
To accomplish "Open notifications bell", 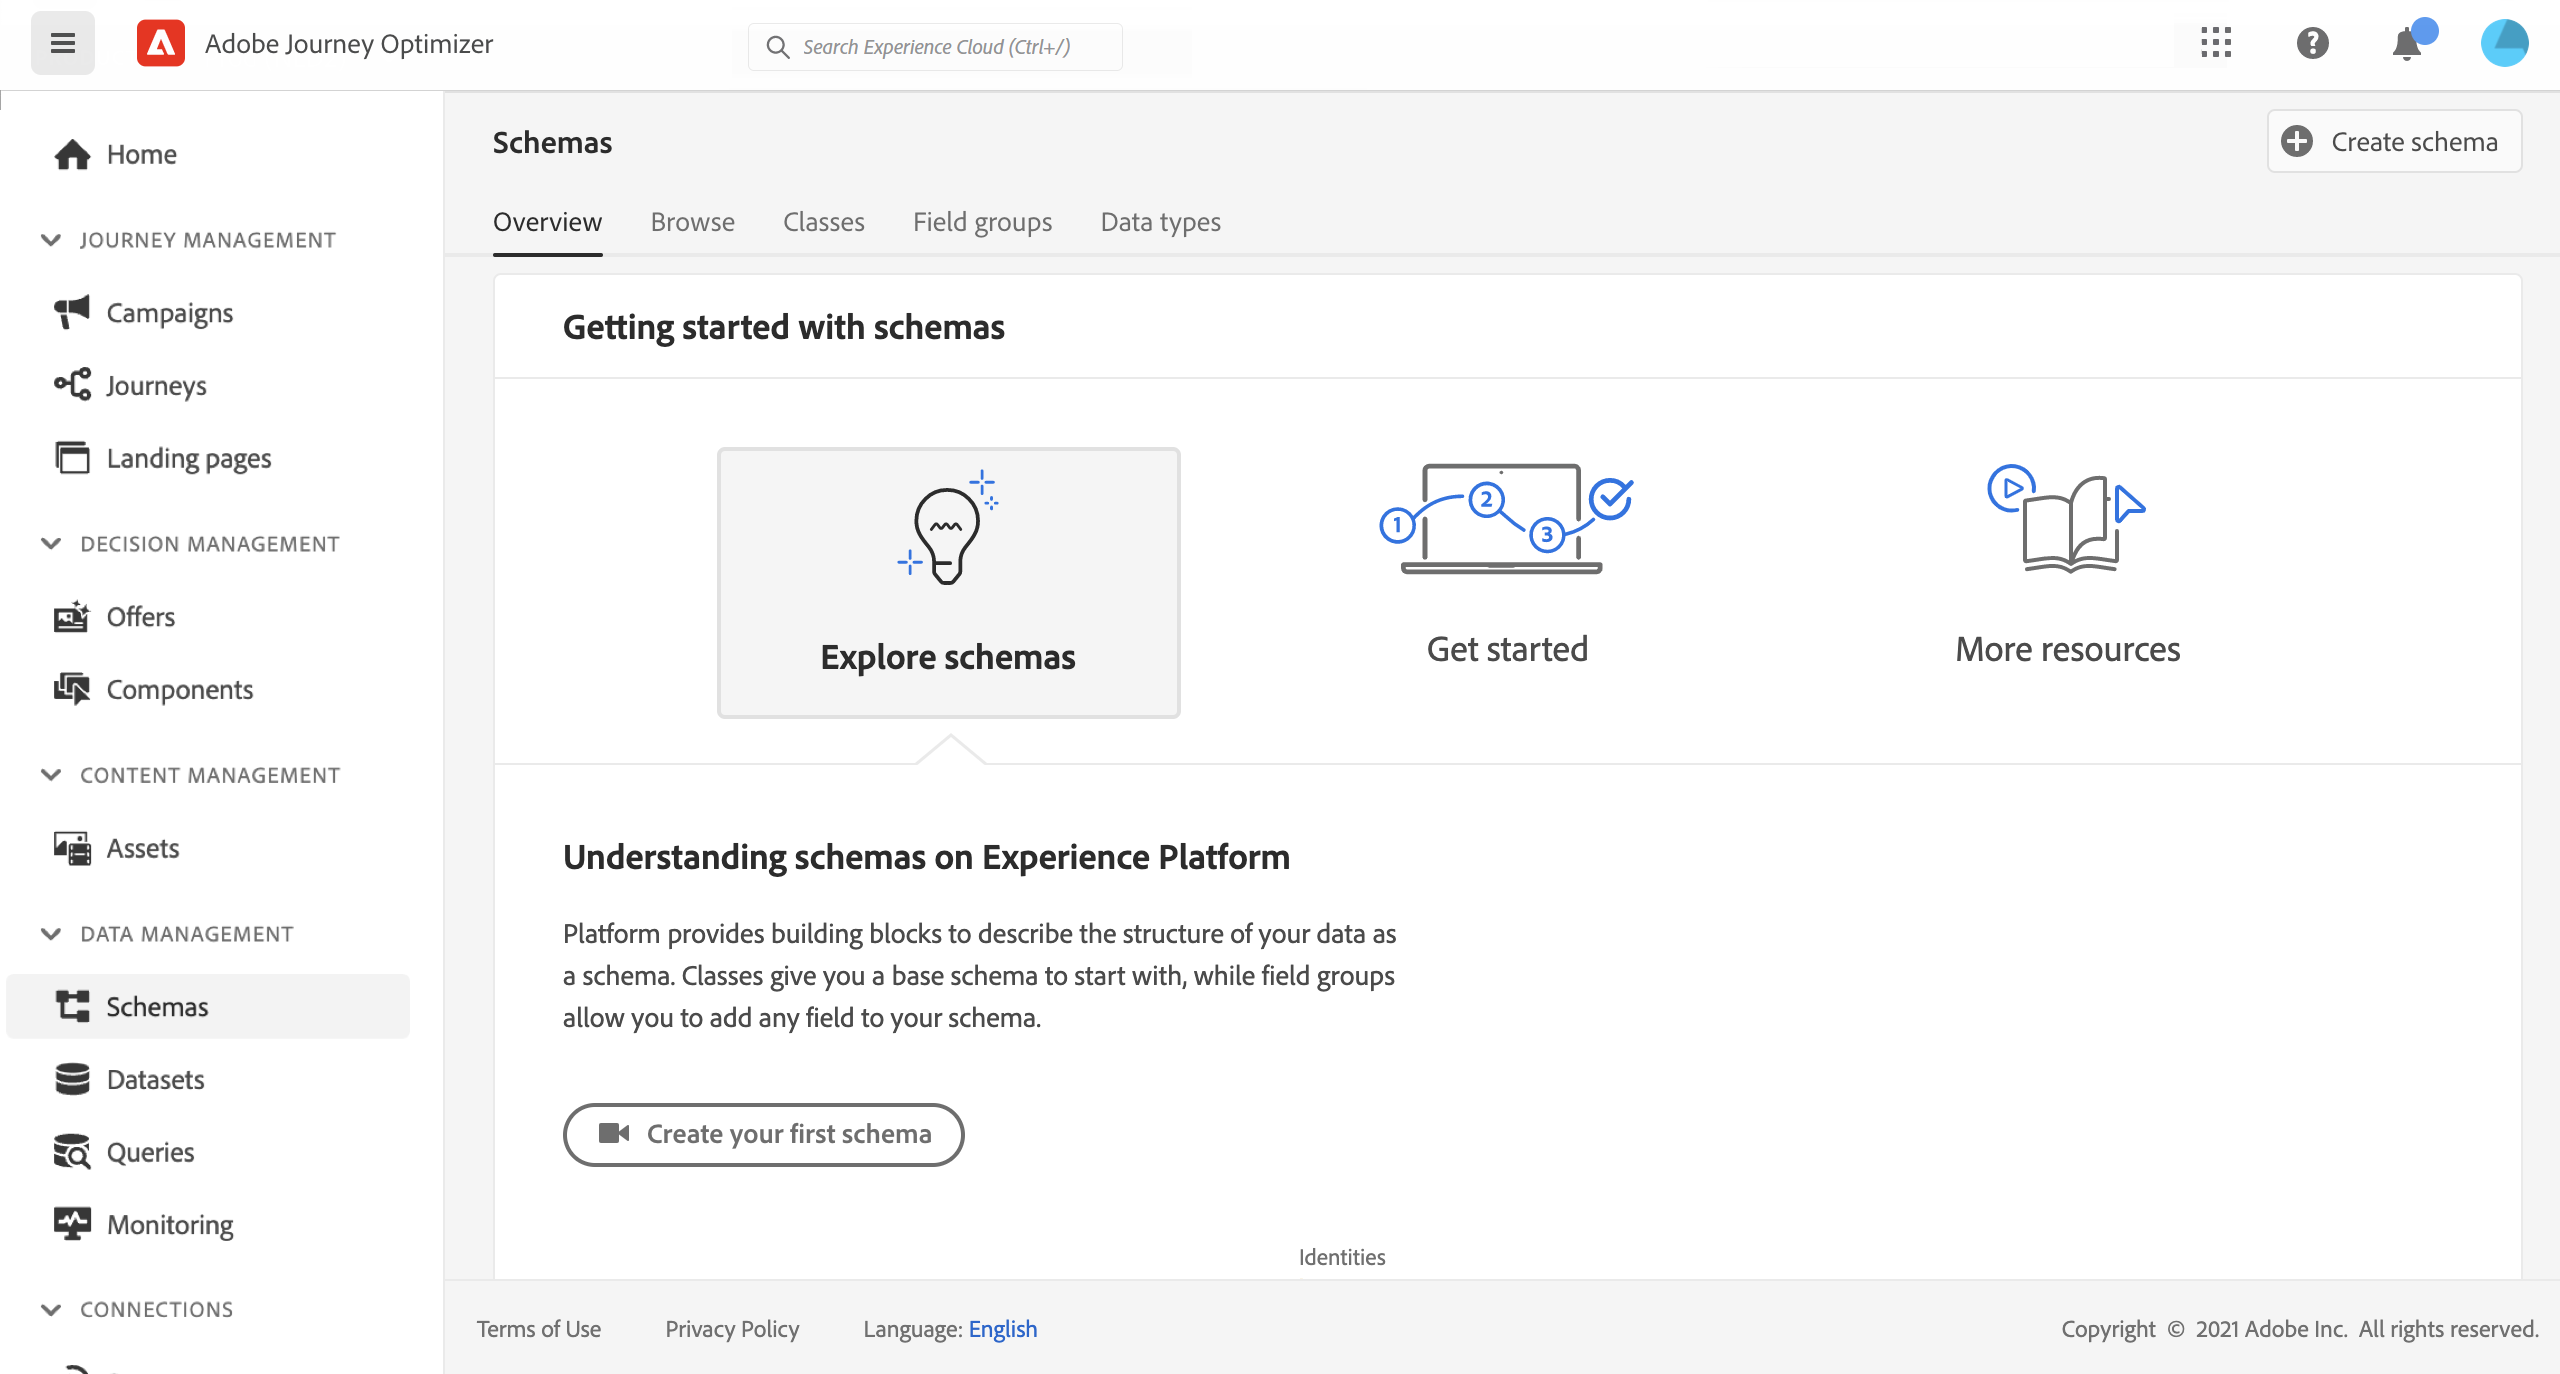I will [2408, 44].
